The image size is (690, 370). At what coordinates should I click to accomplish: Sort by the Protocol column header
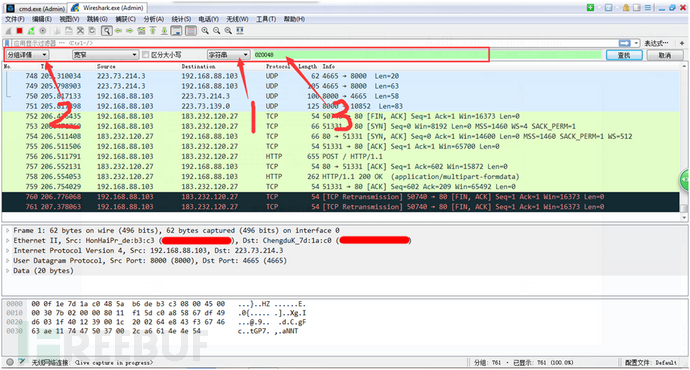click(x=278, y=66)
